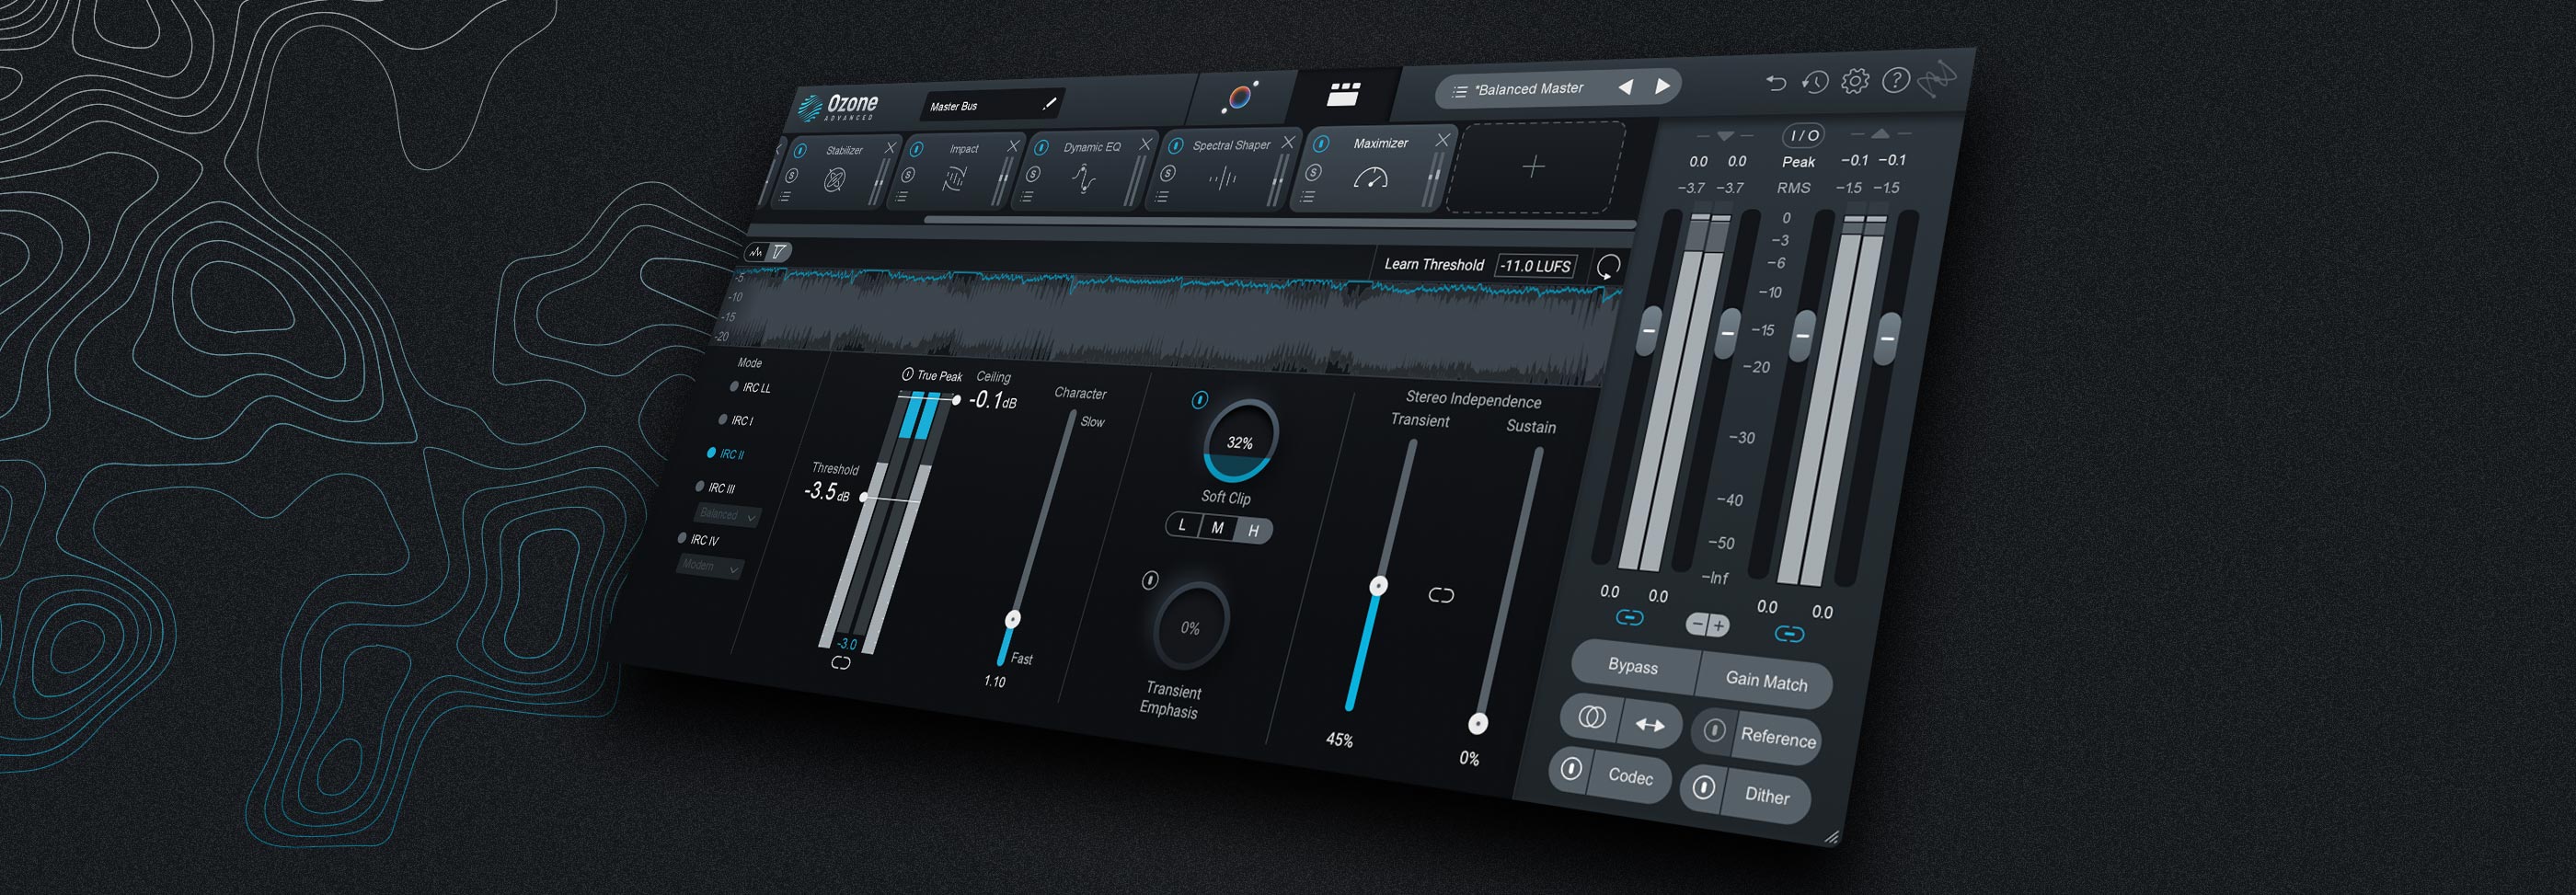Toggle the Spectral Shaper power button

(x=1176, y=146)
